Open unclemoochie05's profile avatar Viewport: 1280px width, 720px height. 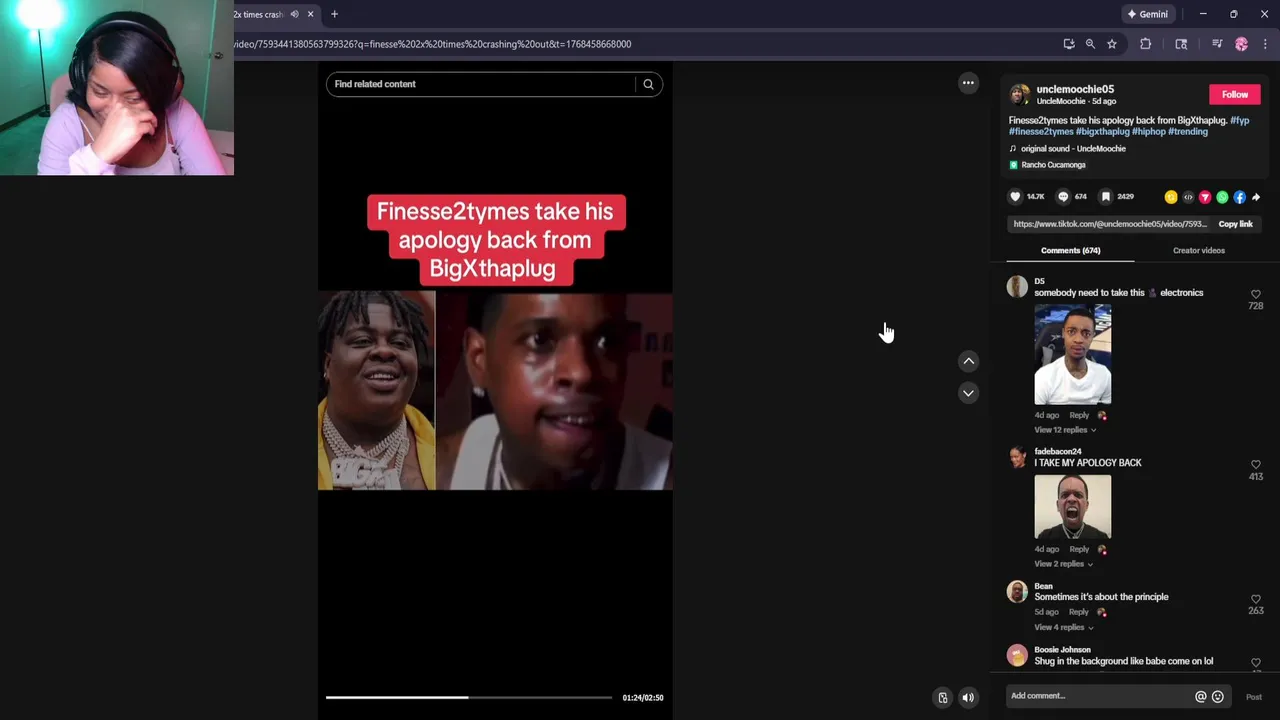(1019, 94)
